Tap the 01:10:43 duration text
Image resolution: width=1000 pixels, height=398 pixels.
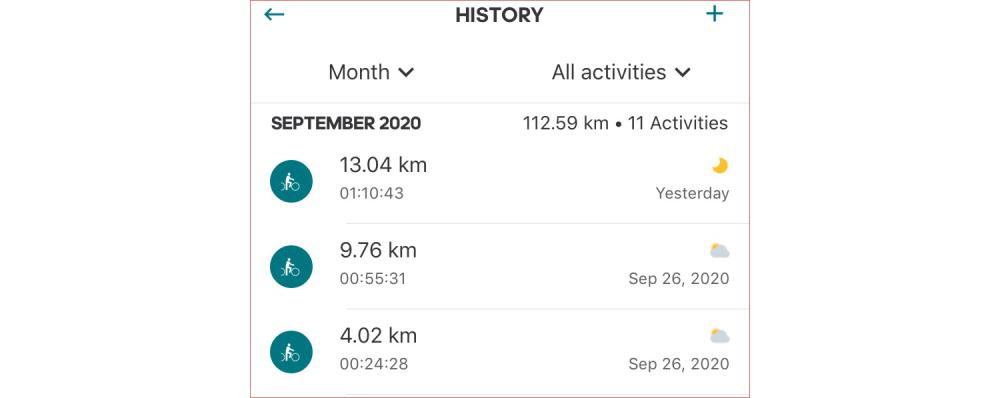click(x=371, y=193)
